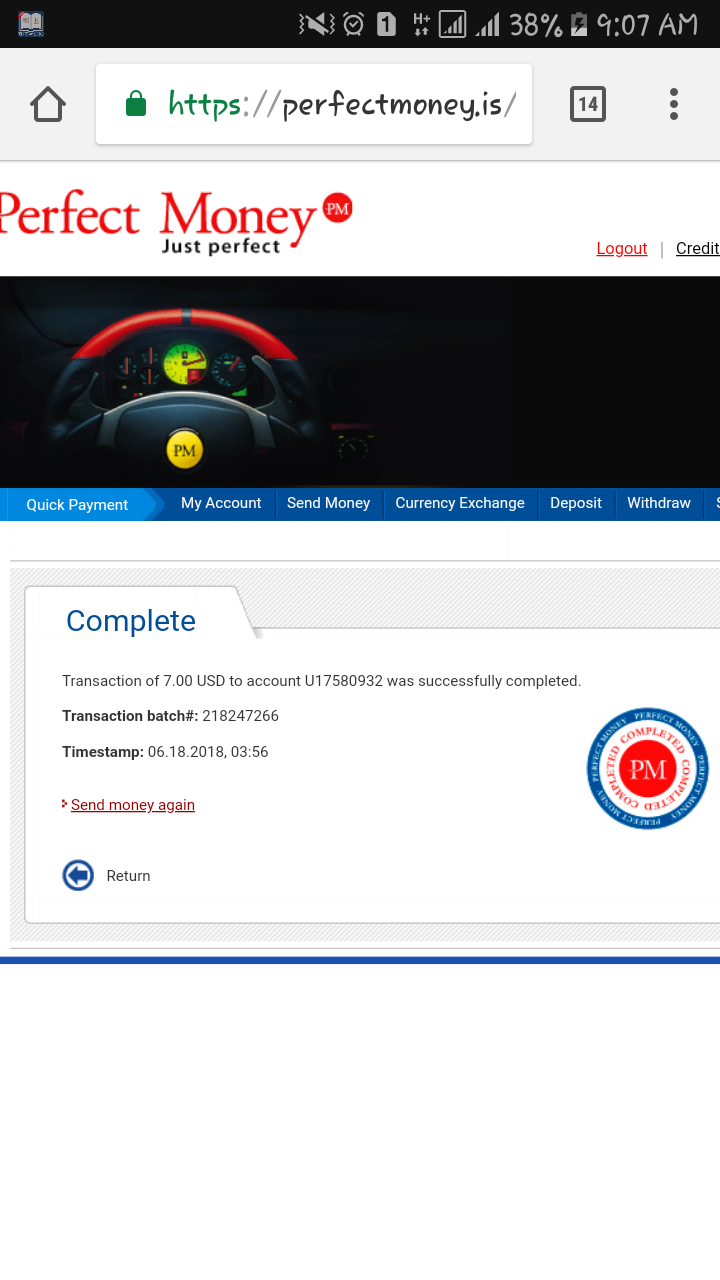Click the blue Return arrow icon
This screenshot has width=720, height=1280.
tap(78, 876)
